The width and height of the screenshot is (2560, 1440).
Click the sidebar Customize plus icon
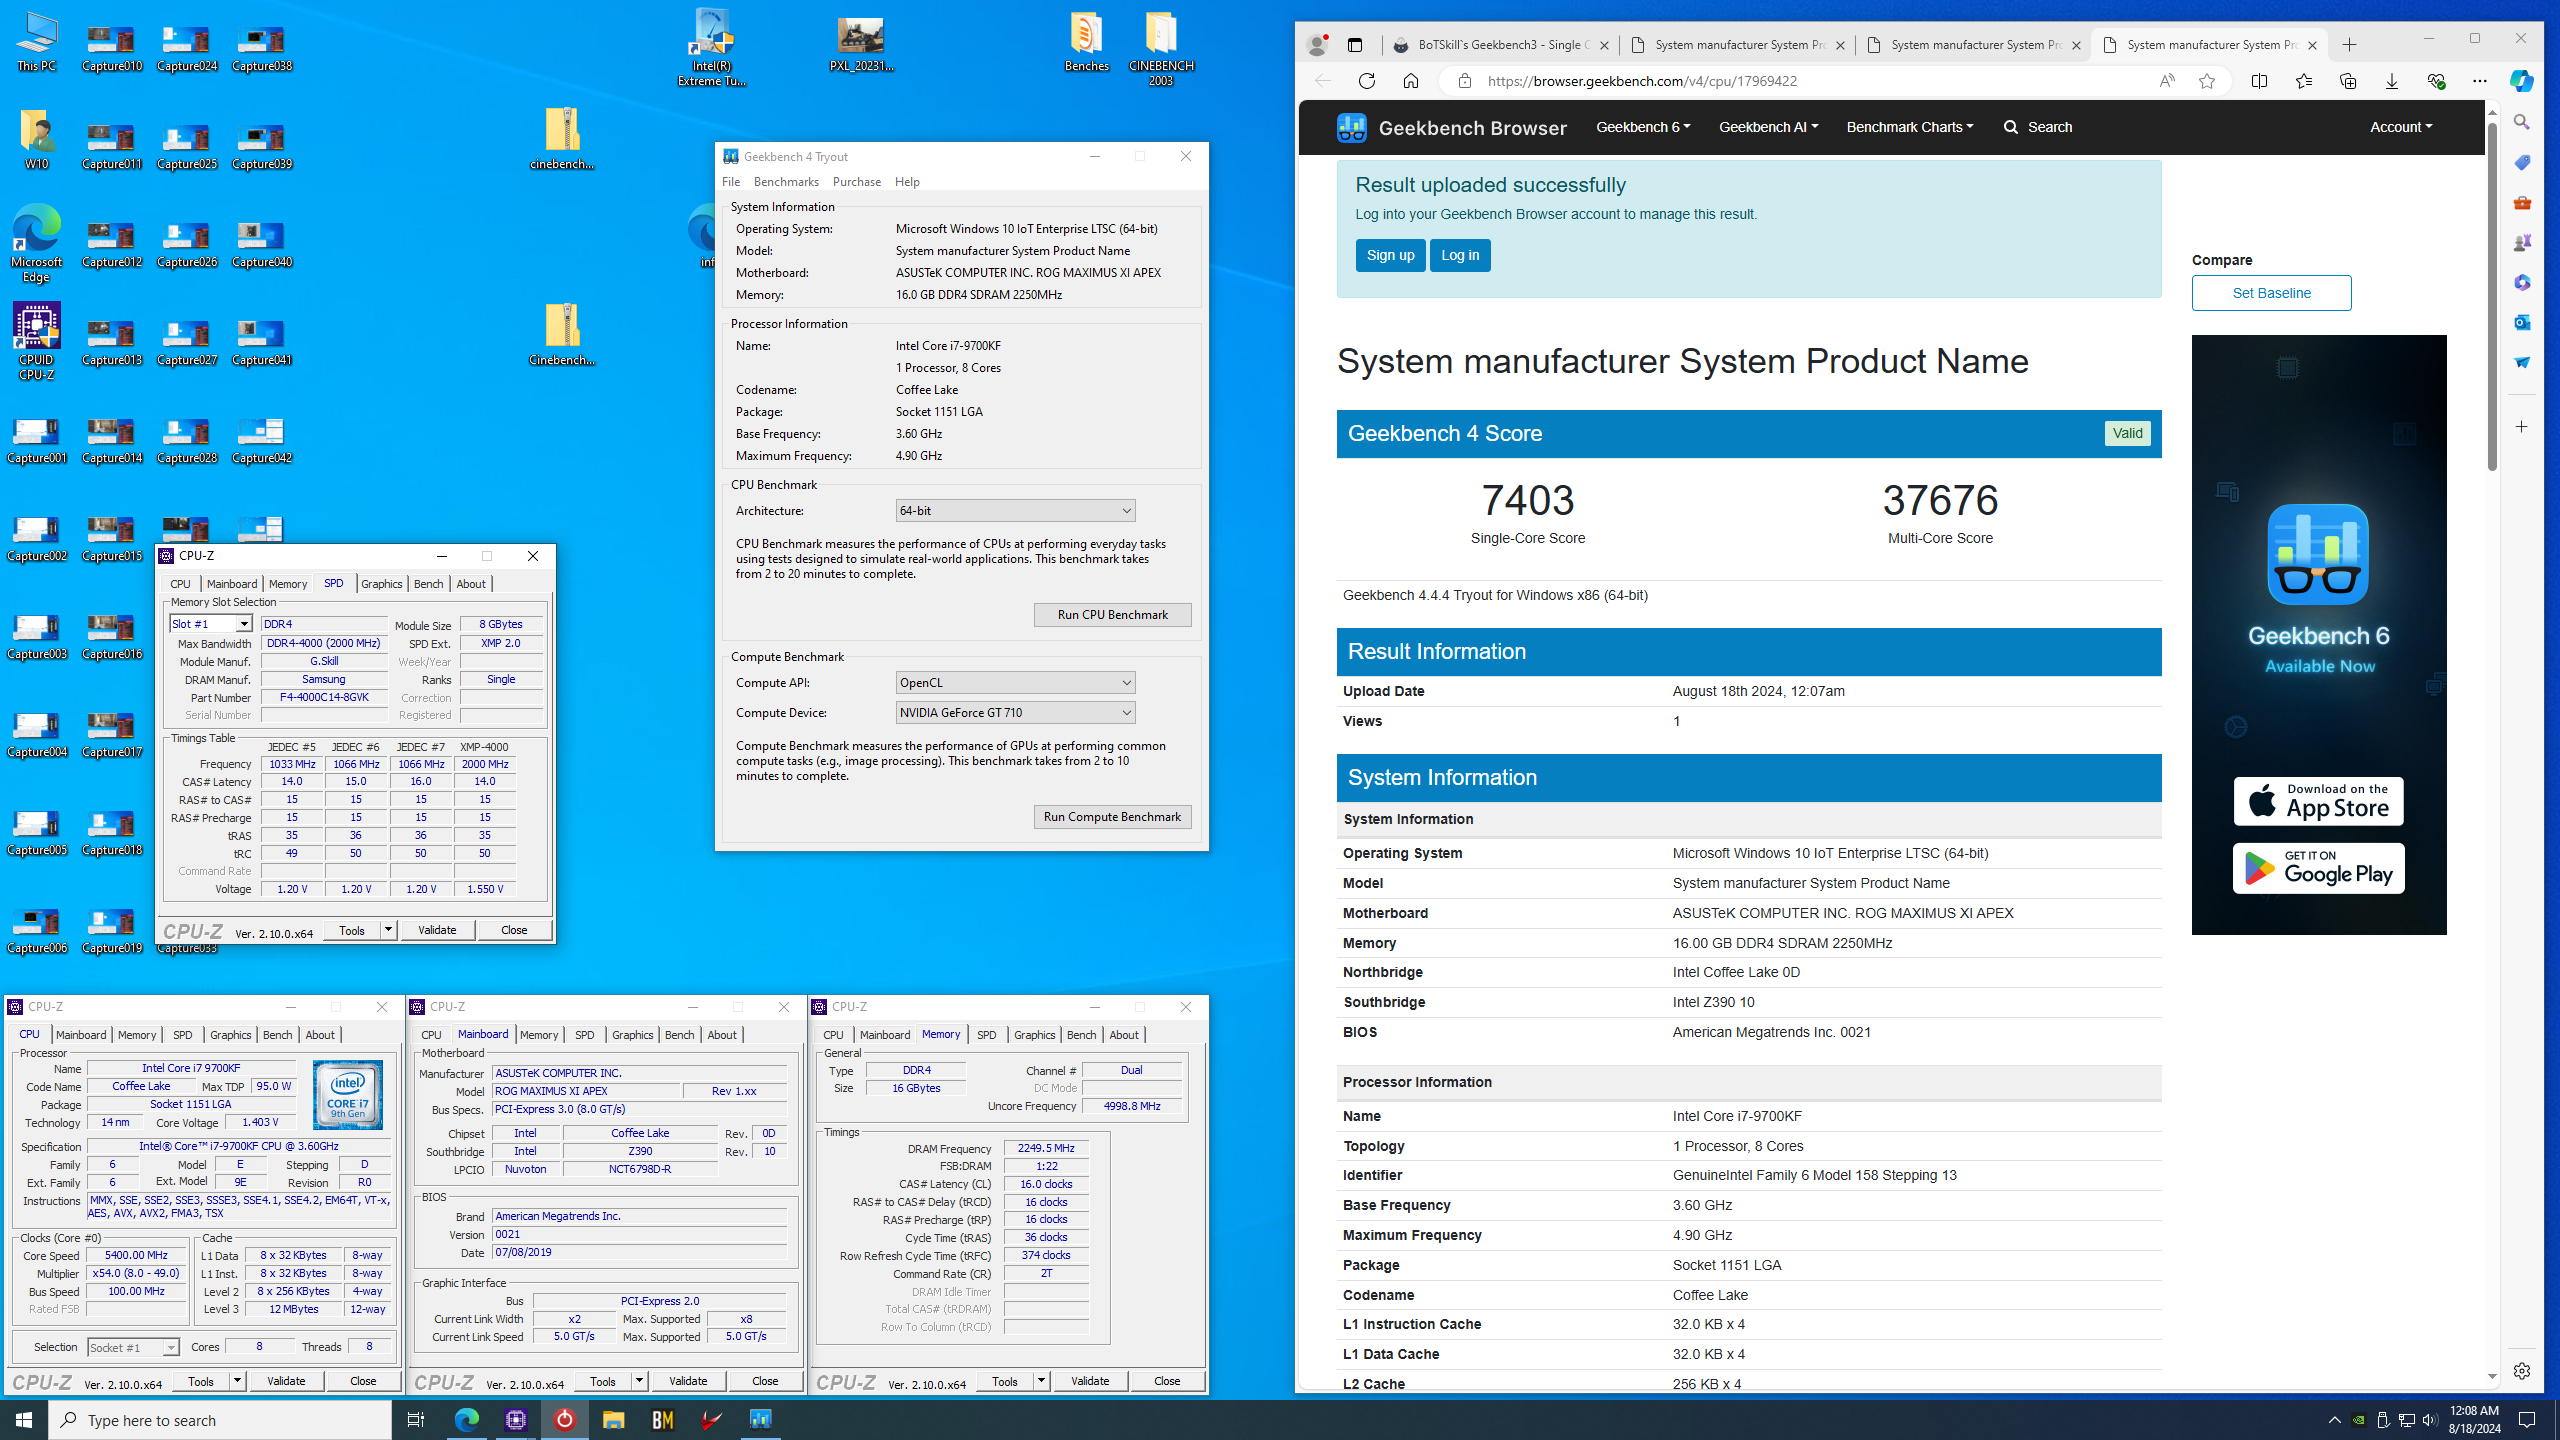[x=2521, y=427]
